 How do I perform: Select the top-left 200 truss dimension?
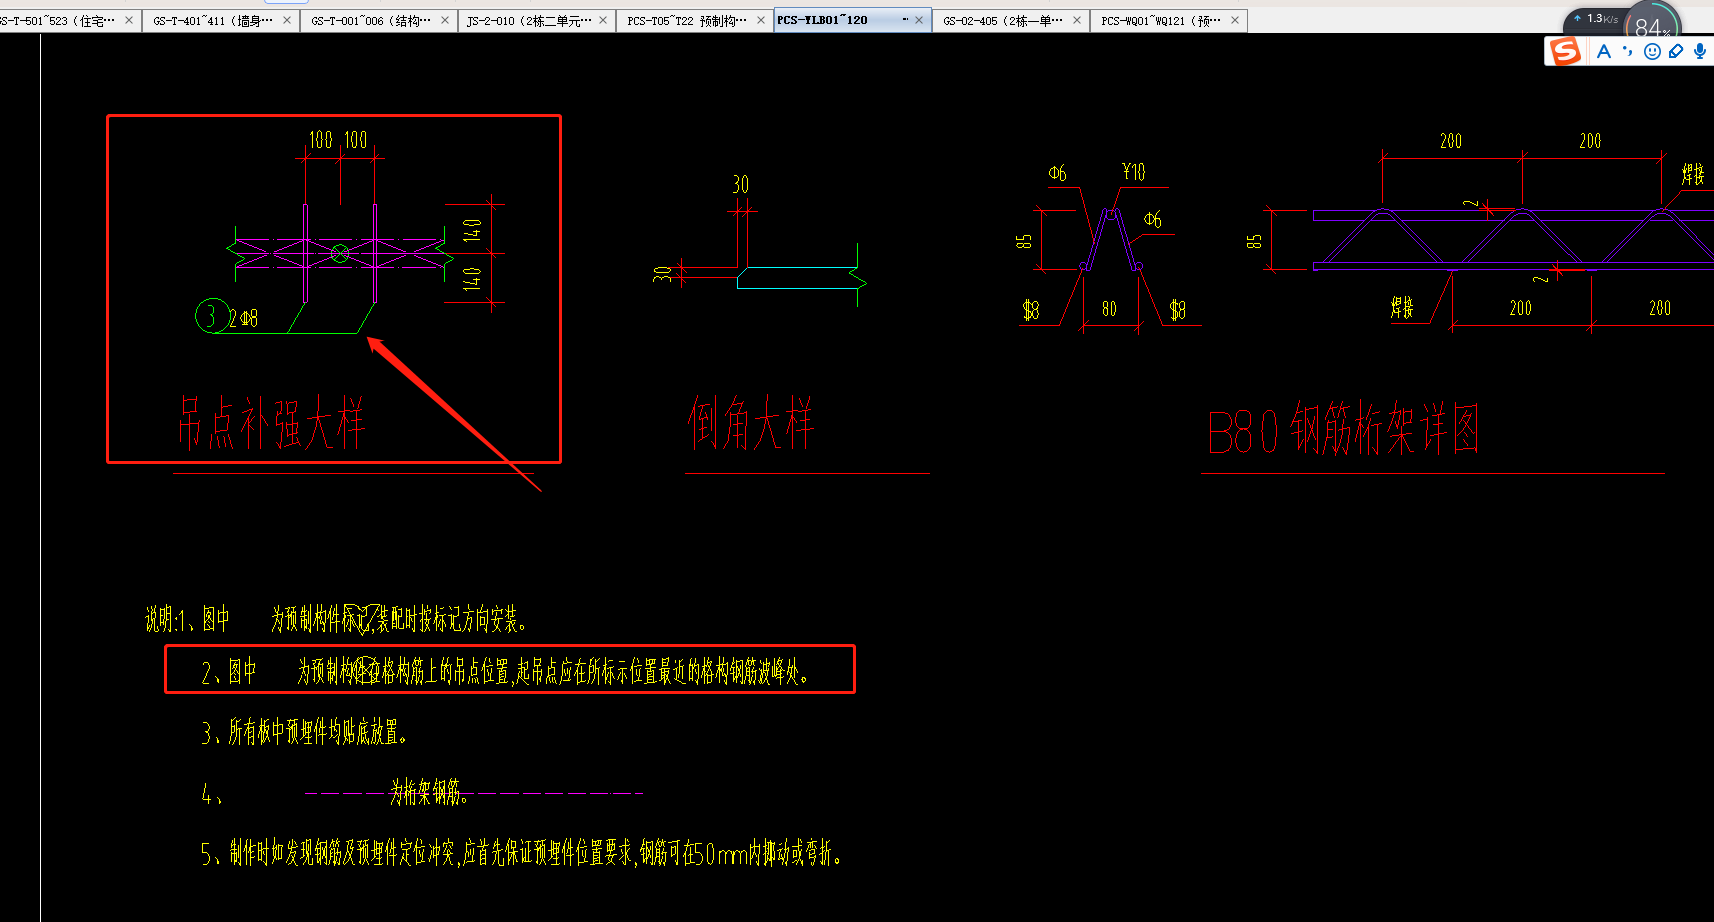[x=1451, y=141]
